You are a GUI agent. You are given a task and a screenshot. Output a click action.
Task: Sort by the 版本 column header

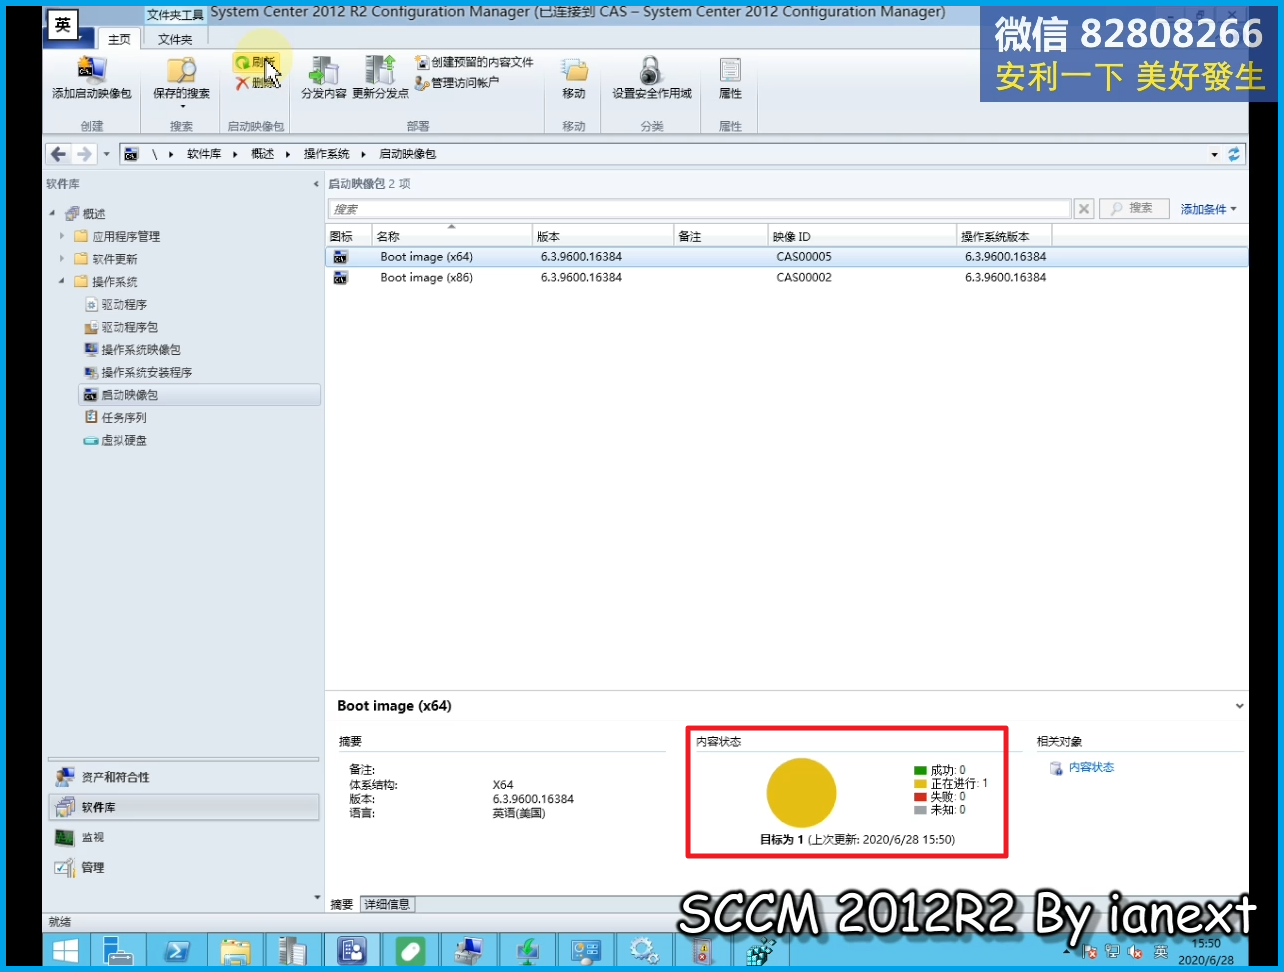tap(603, 236)
